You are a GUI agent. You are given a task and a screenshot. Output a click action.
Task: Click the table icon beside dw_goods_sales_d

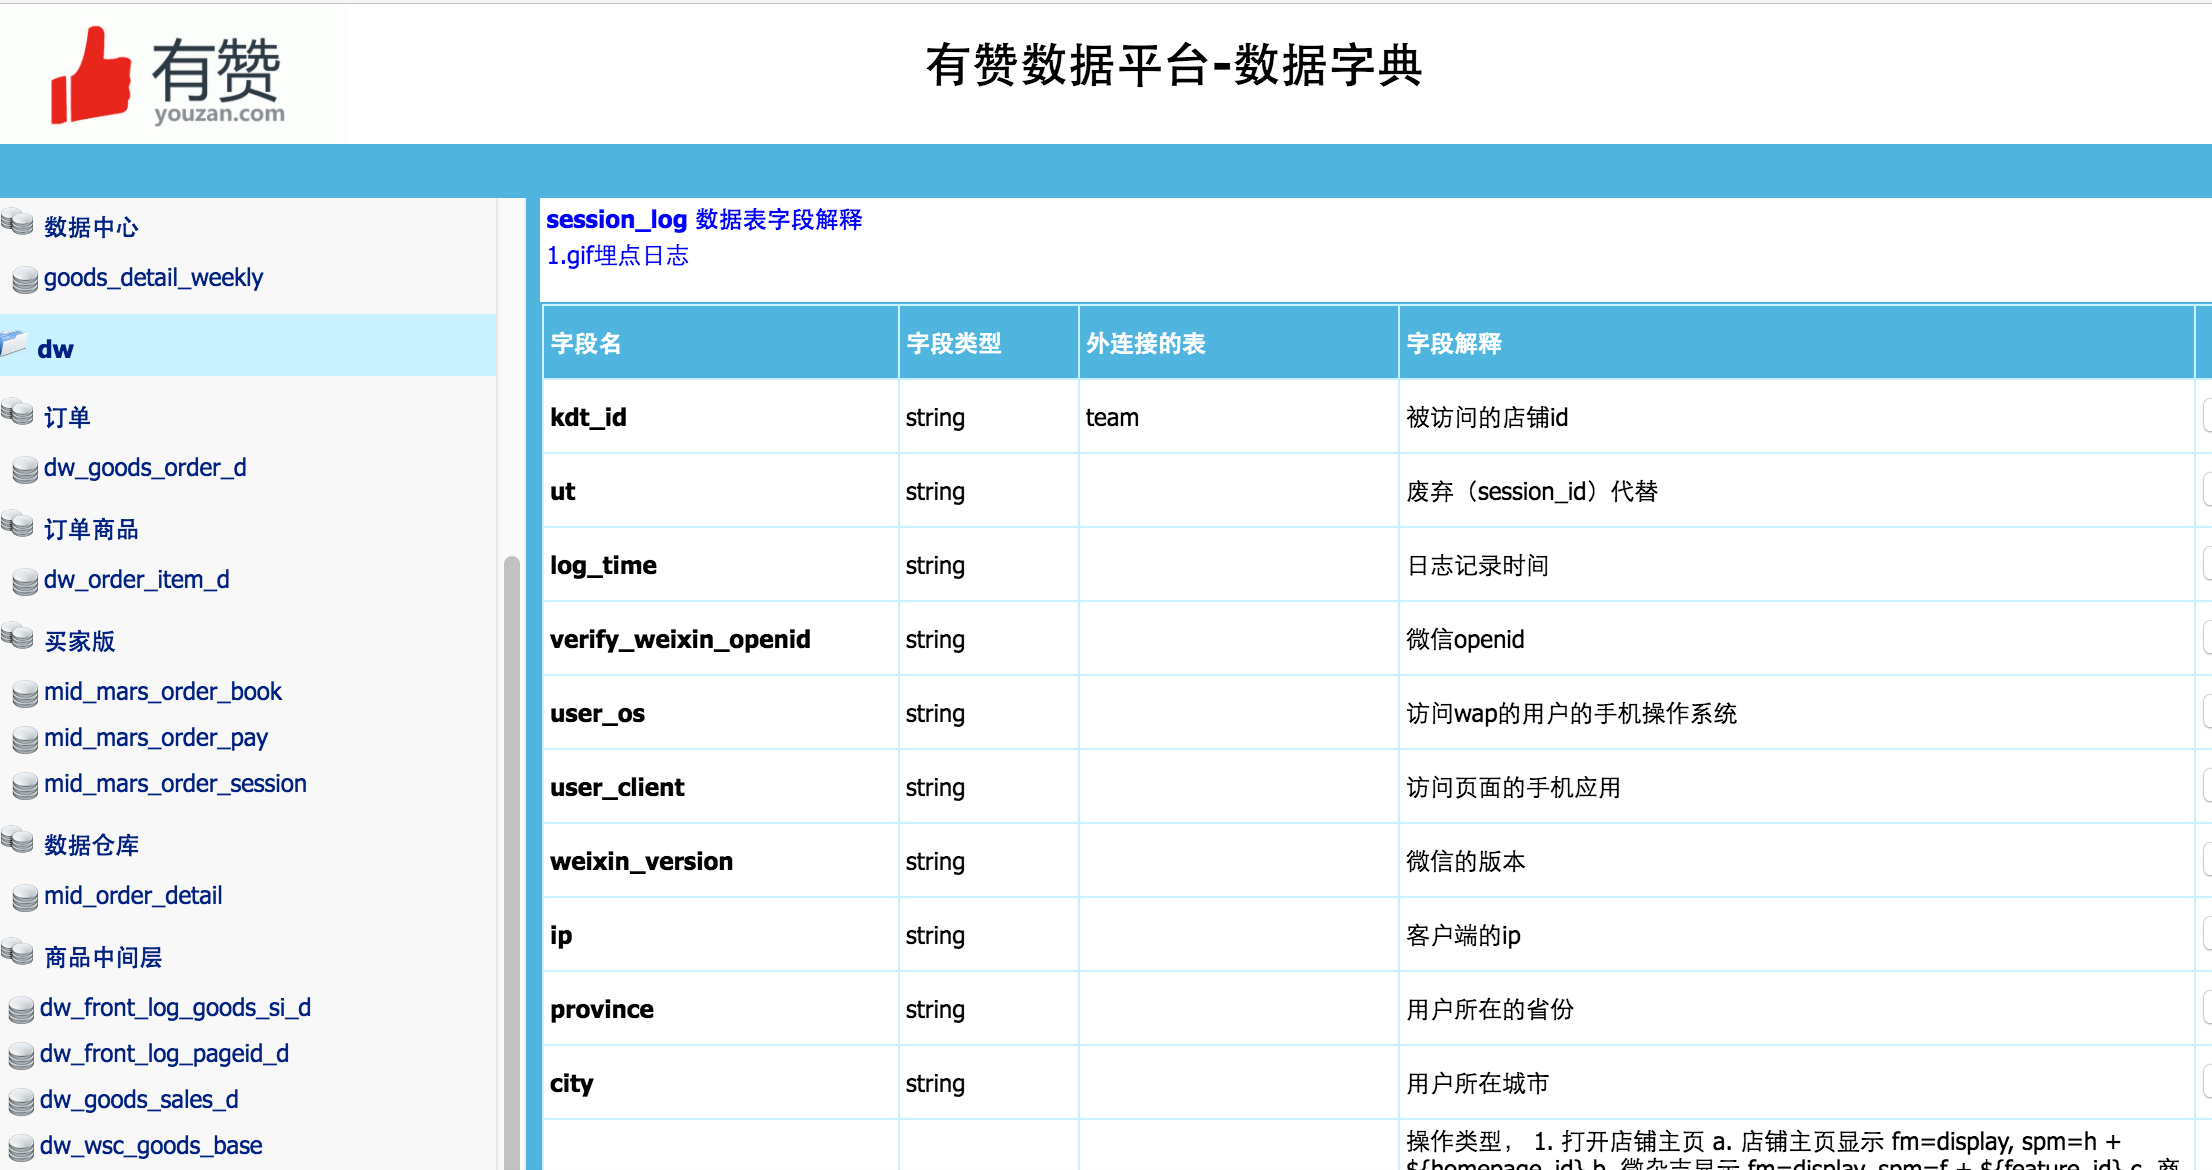(x=21, y=1102)
